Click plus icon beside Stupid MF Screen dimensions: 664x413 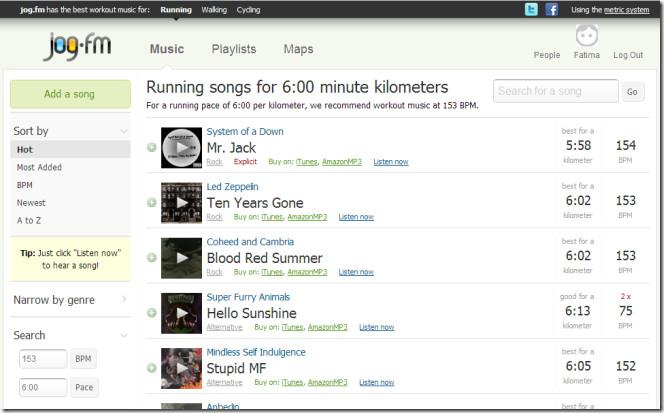(x=152, y=368)
